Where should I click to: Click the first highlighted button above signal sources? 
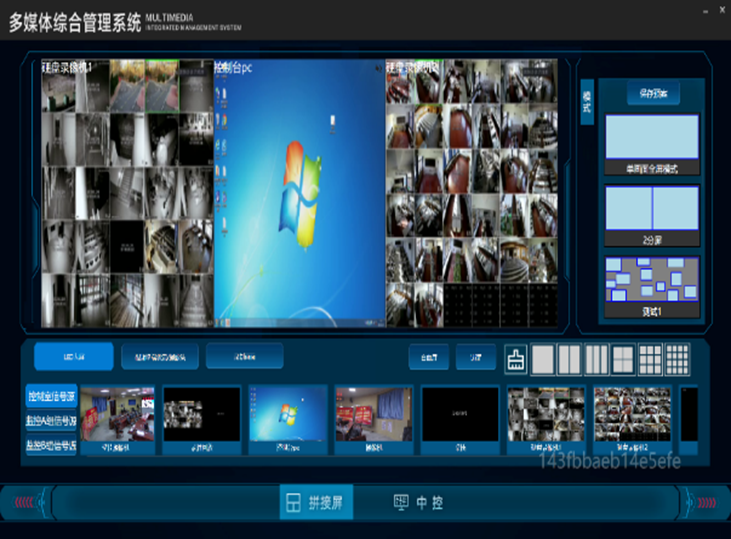point(73,356)
